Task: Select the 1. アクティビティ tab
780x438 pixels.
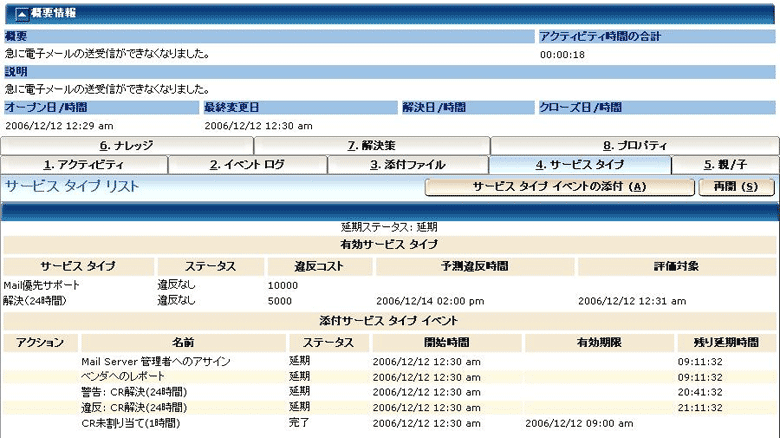Action: [84, 165]
